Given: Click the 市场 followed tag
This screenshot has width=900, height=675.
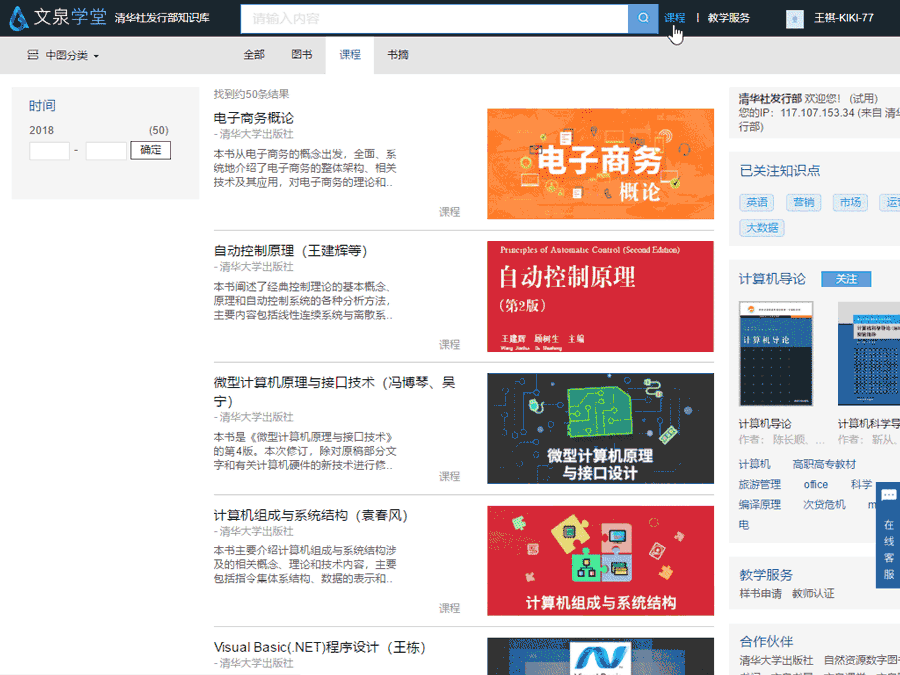Looking at the screenshot, I should [x=850, y=202].
